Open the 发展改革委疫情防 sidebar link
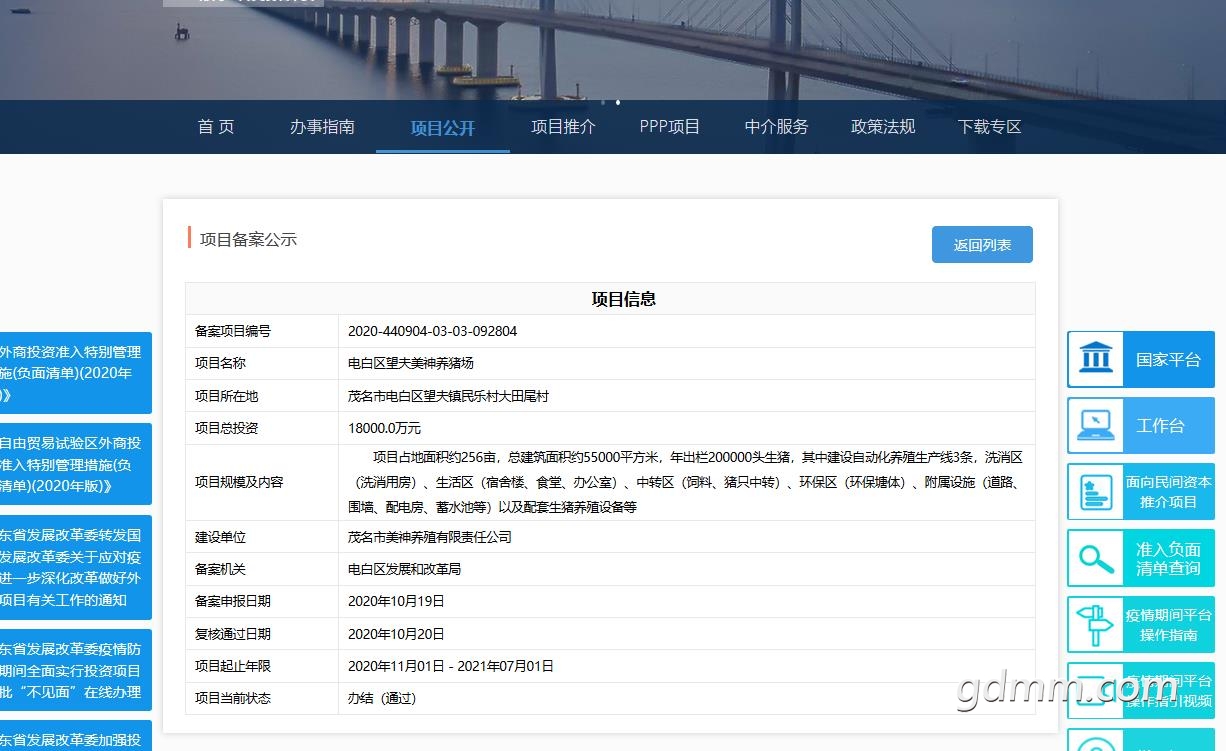The height and width of the screenshot is (751, 1226). tap(76, 670)
